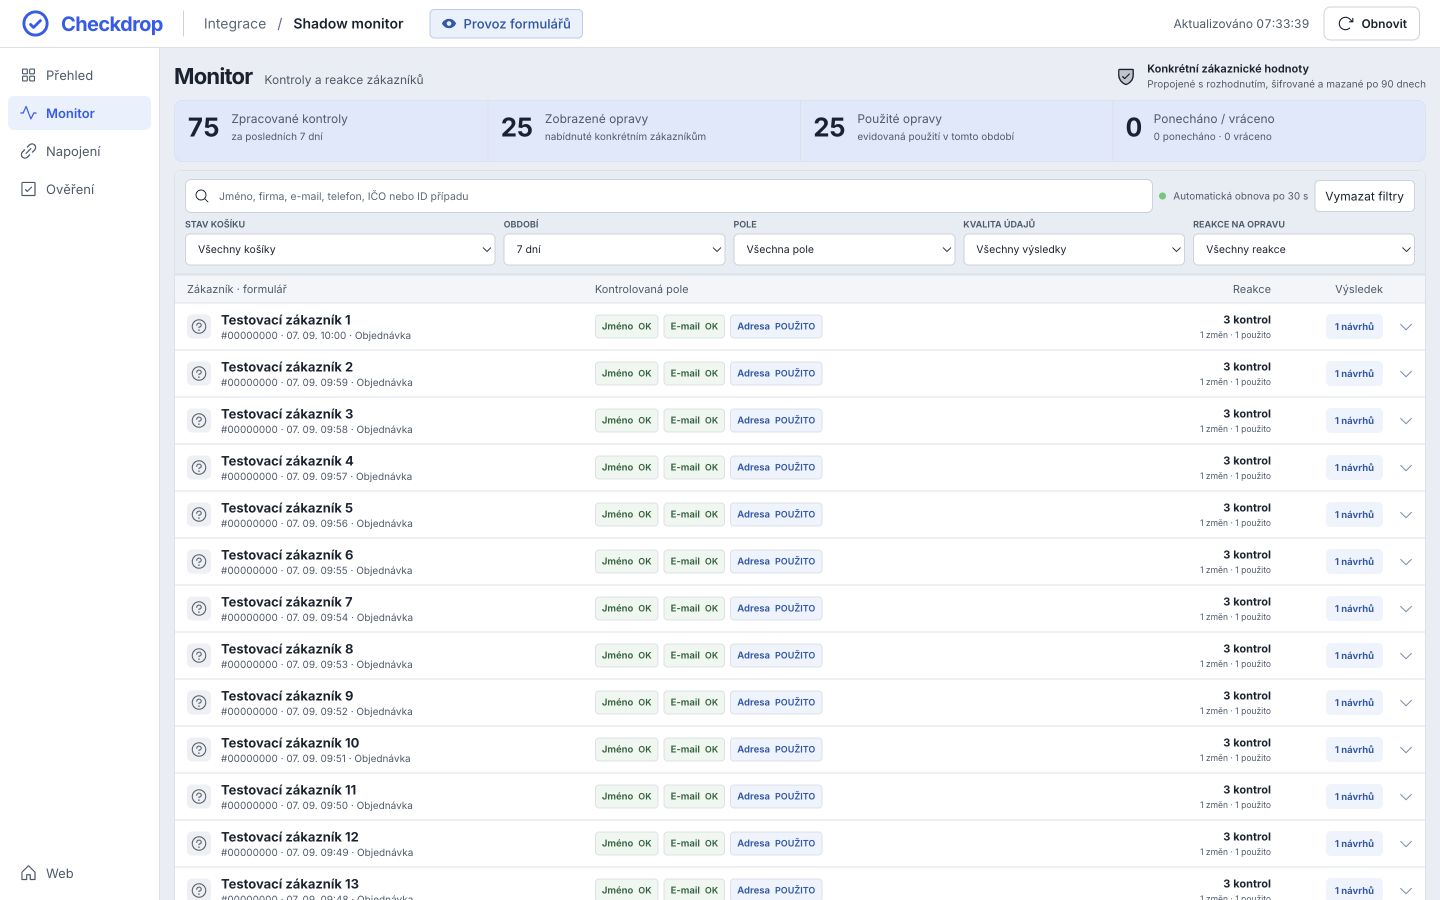Click question-mark icon of Testovací zákazník 8
The image size is (1440, 900).
199,656
